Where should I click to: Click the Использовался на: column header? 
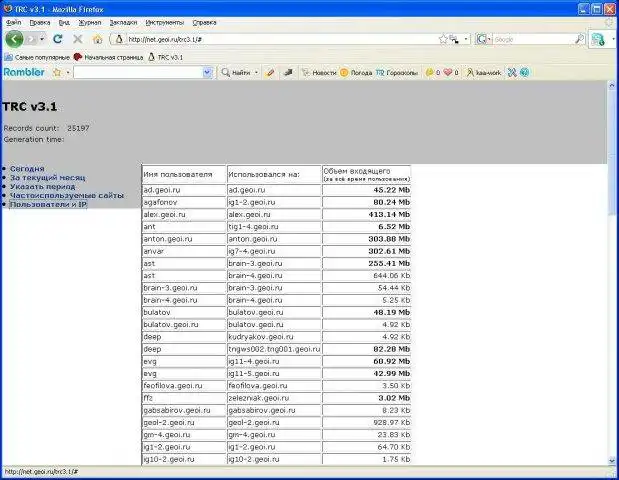[x=274, y=174]
